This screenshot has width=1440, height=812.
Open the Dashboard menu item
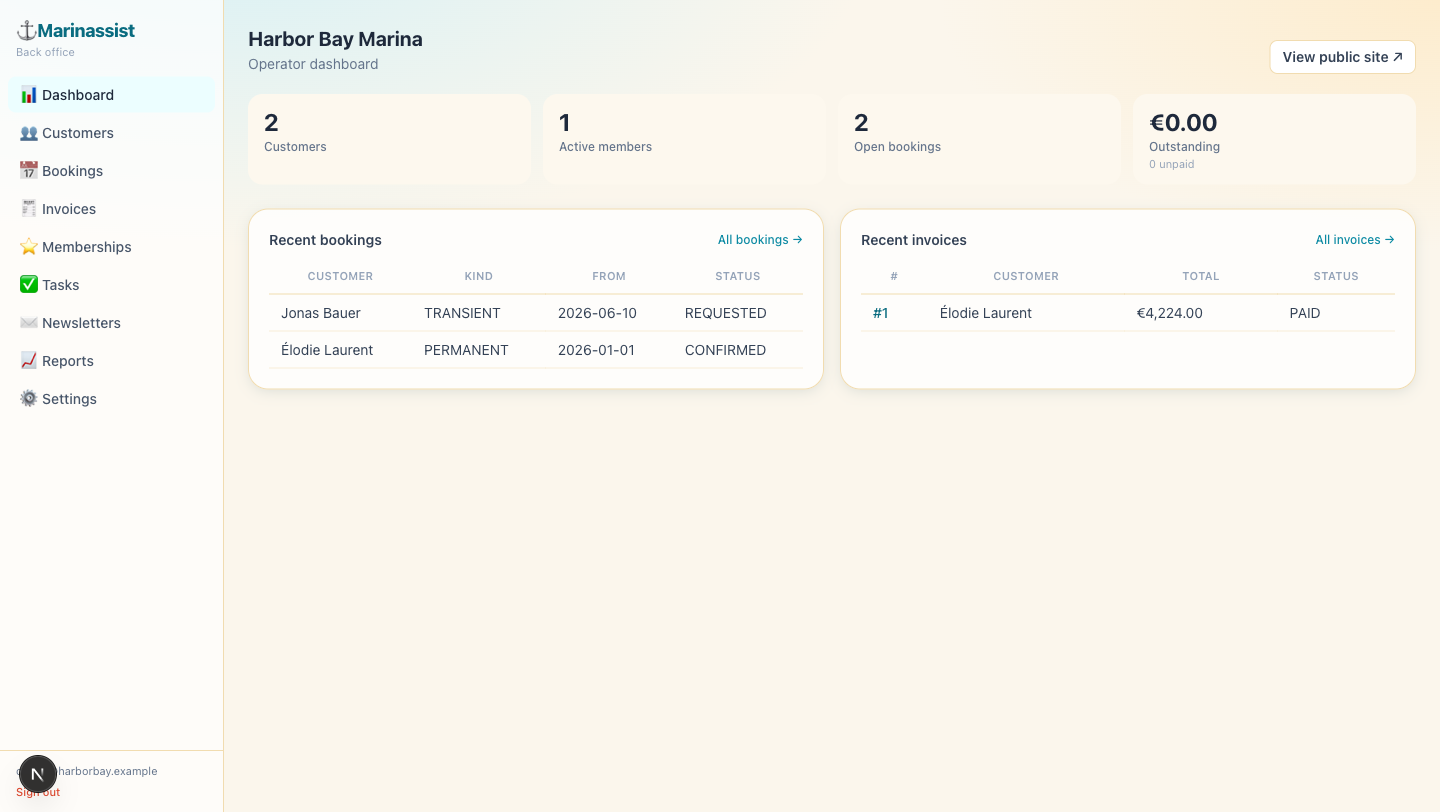click(111, 95)
